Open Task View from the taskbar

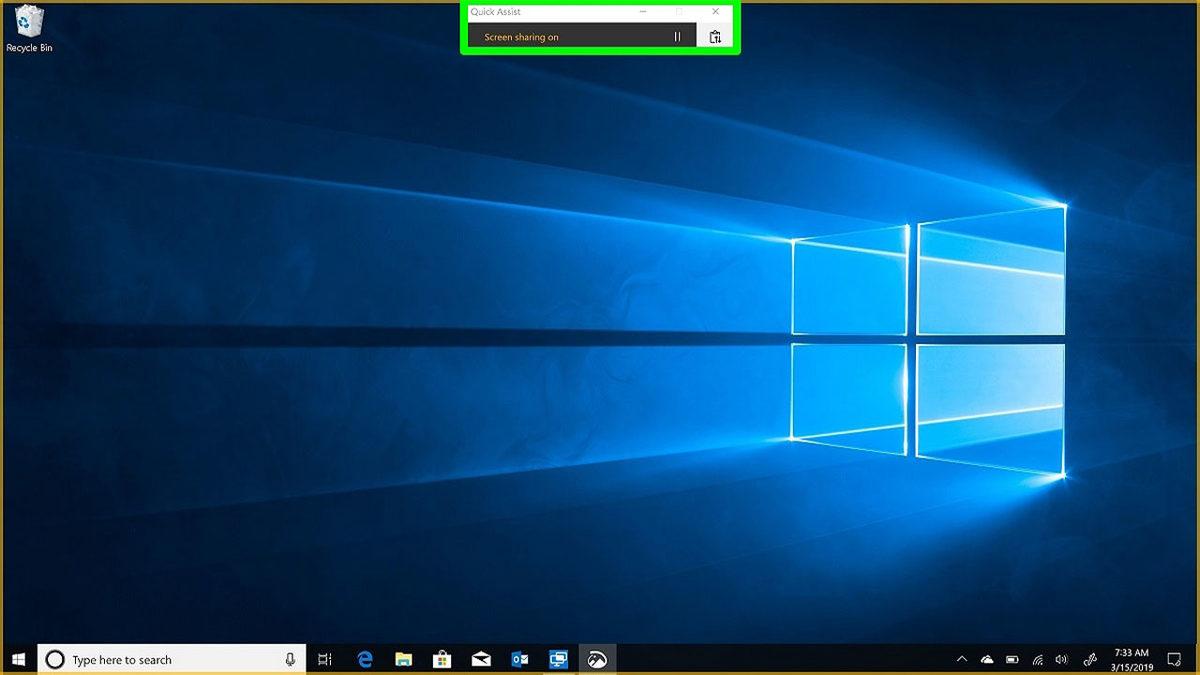tap(325, 658)
